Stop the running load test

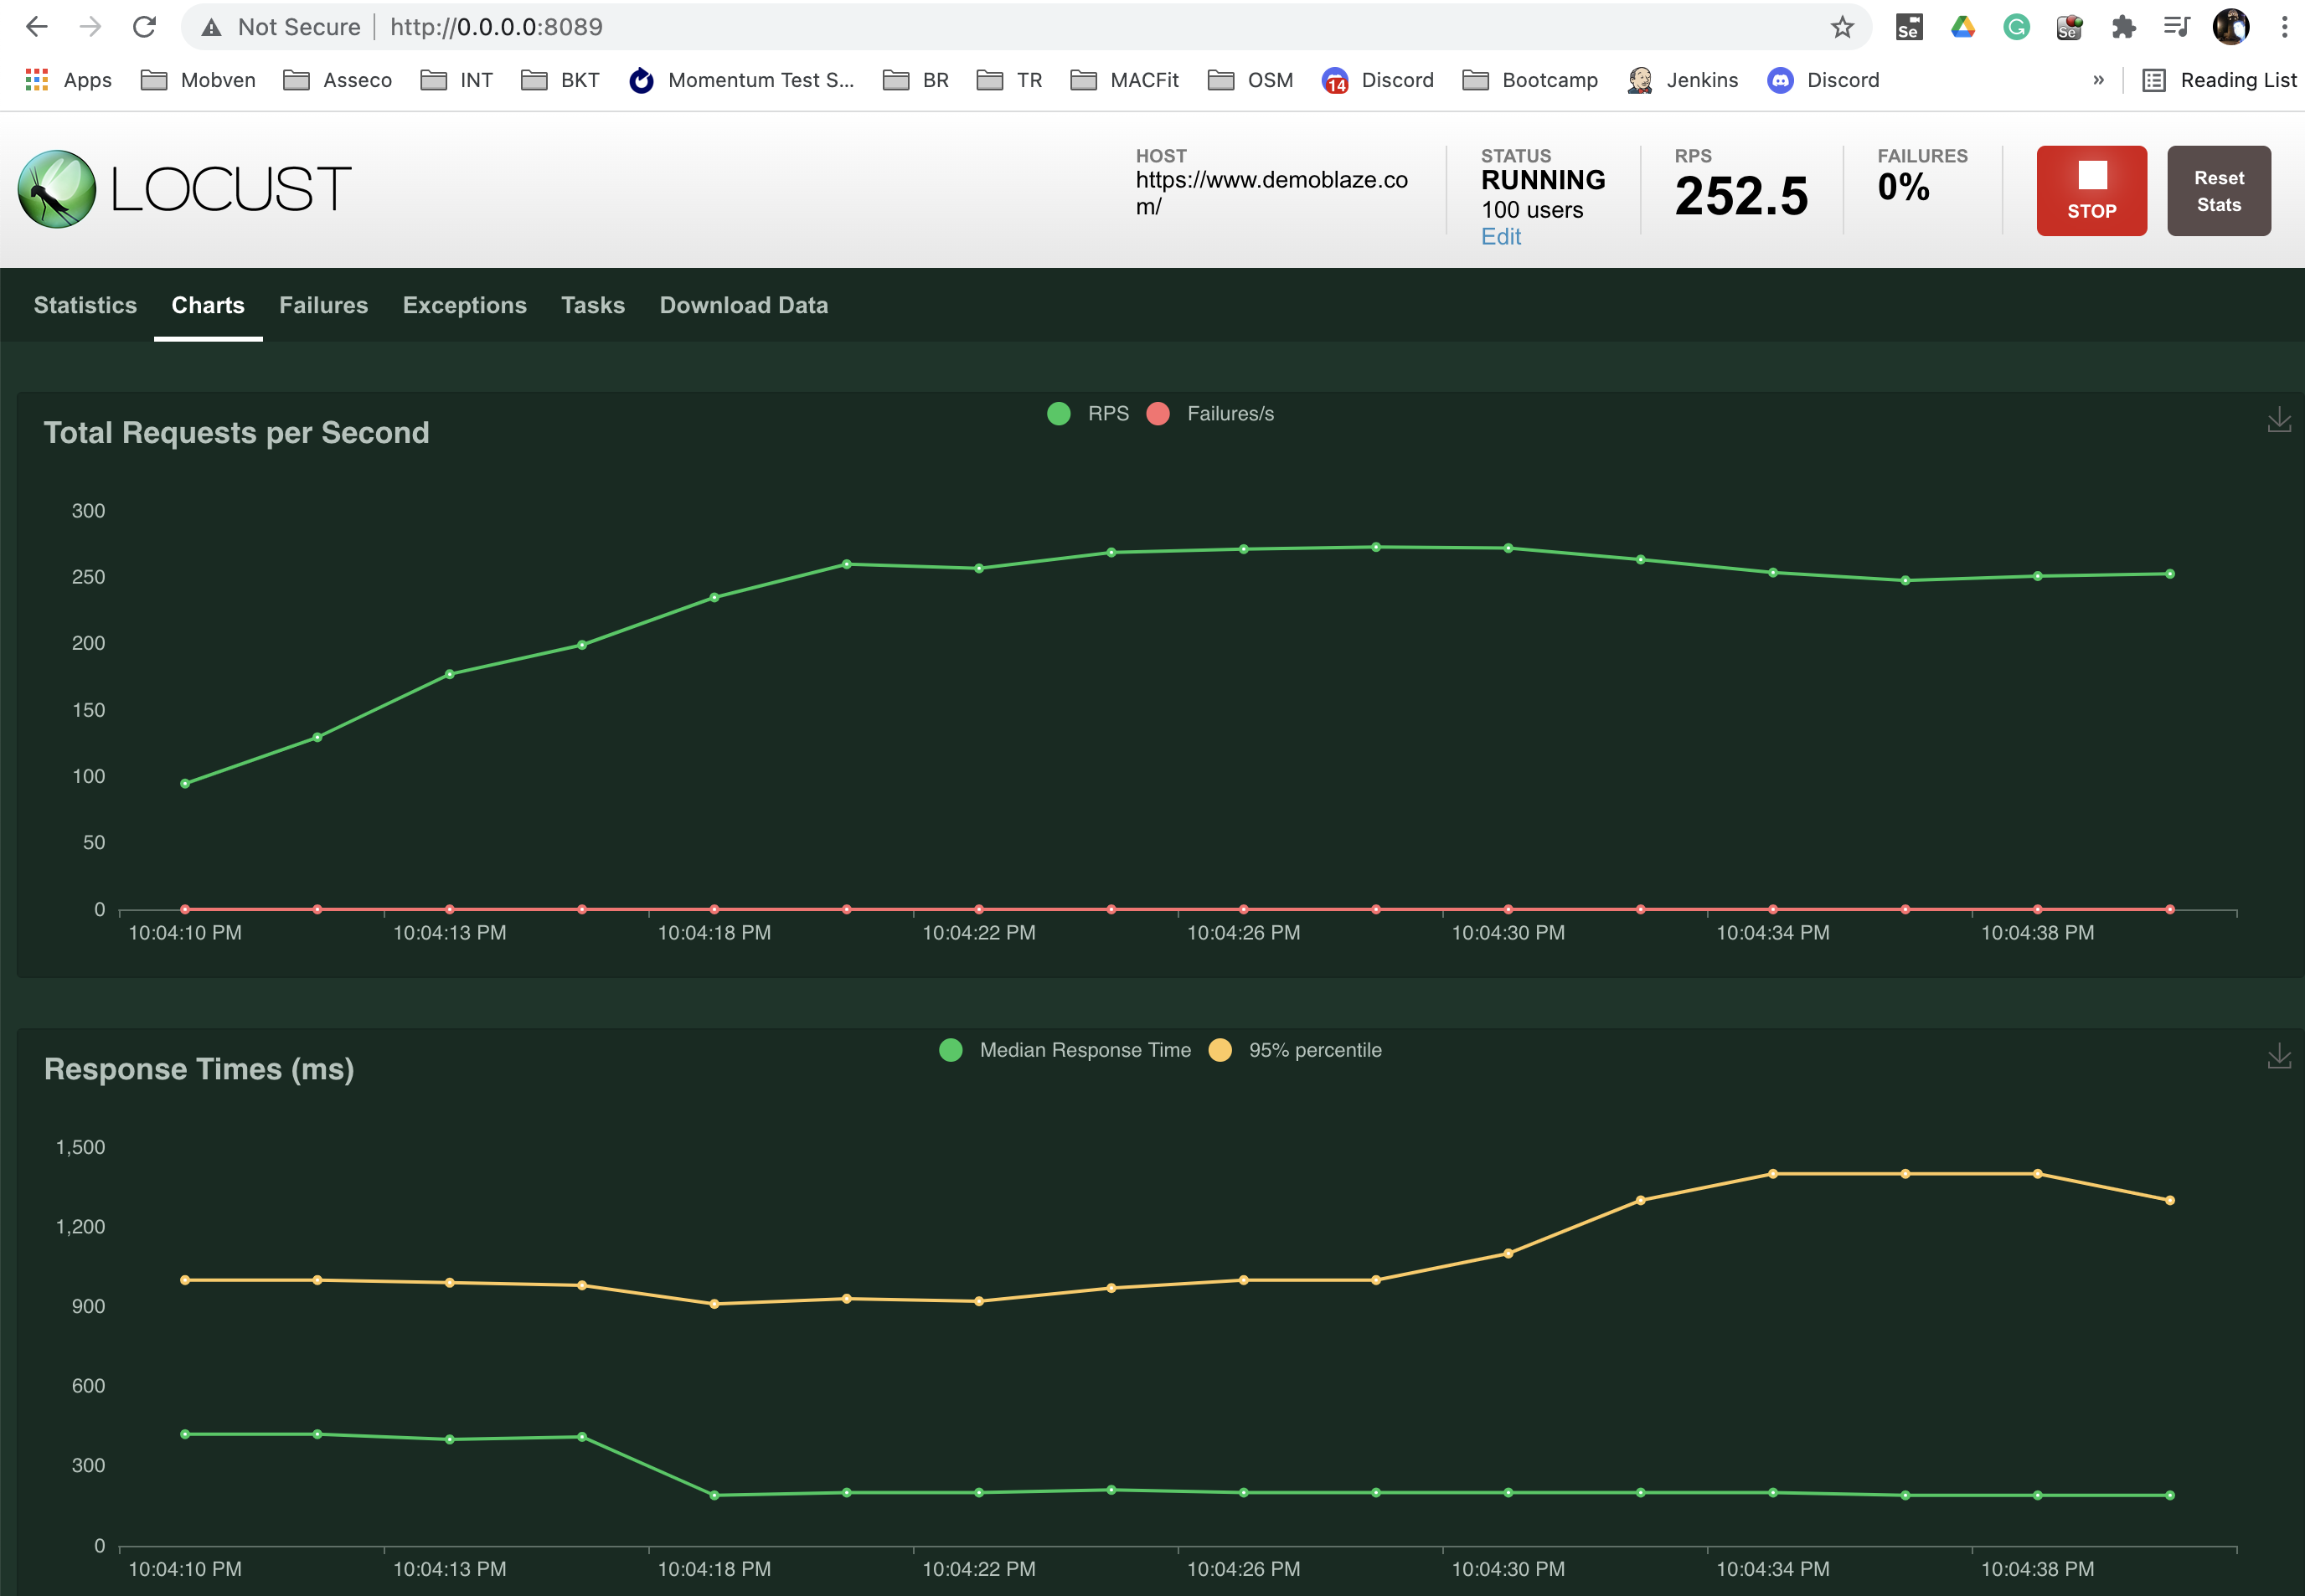coord(2091,190)
